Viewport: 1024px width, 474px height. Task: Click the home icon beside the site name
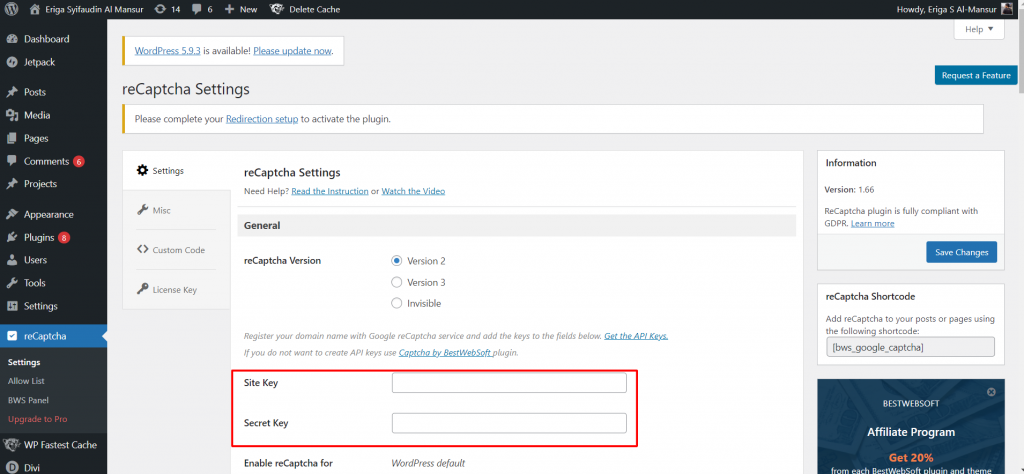(x=34, y=9)
